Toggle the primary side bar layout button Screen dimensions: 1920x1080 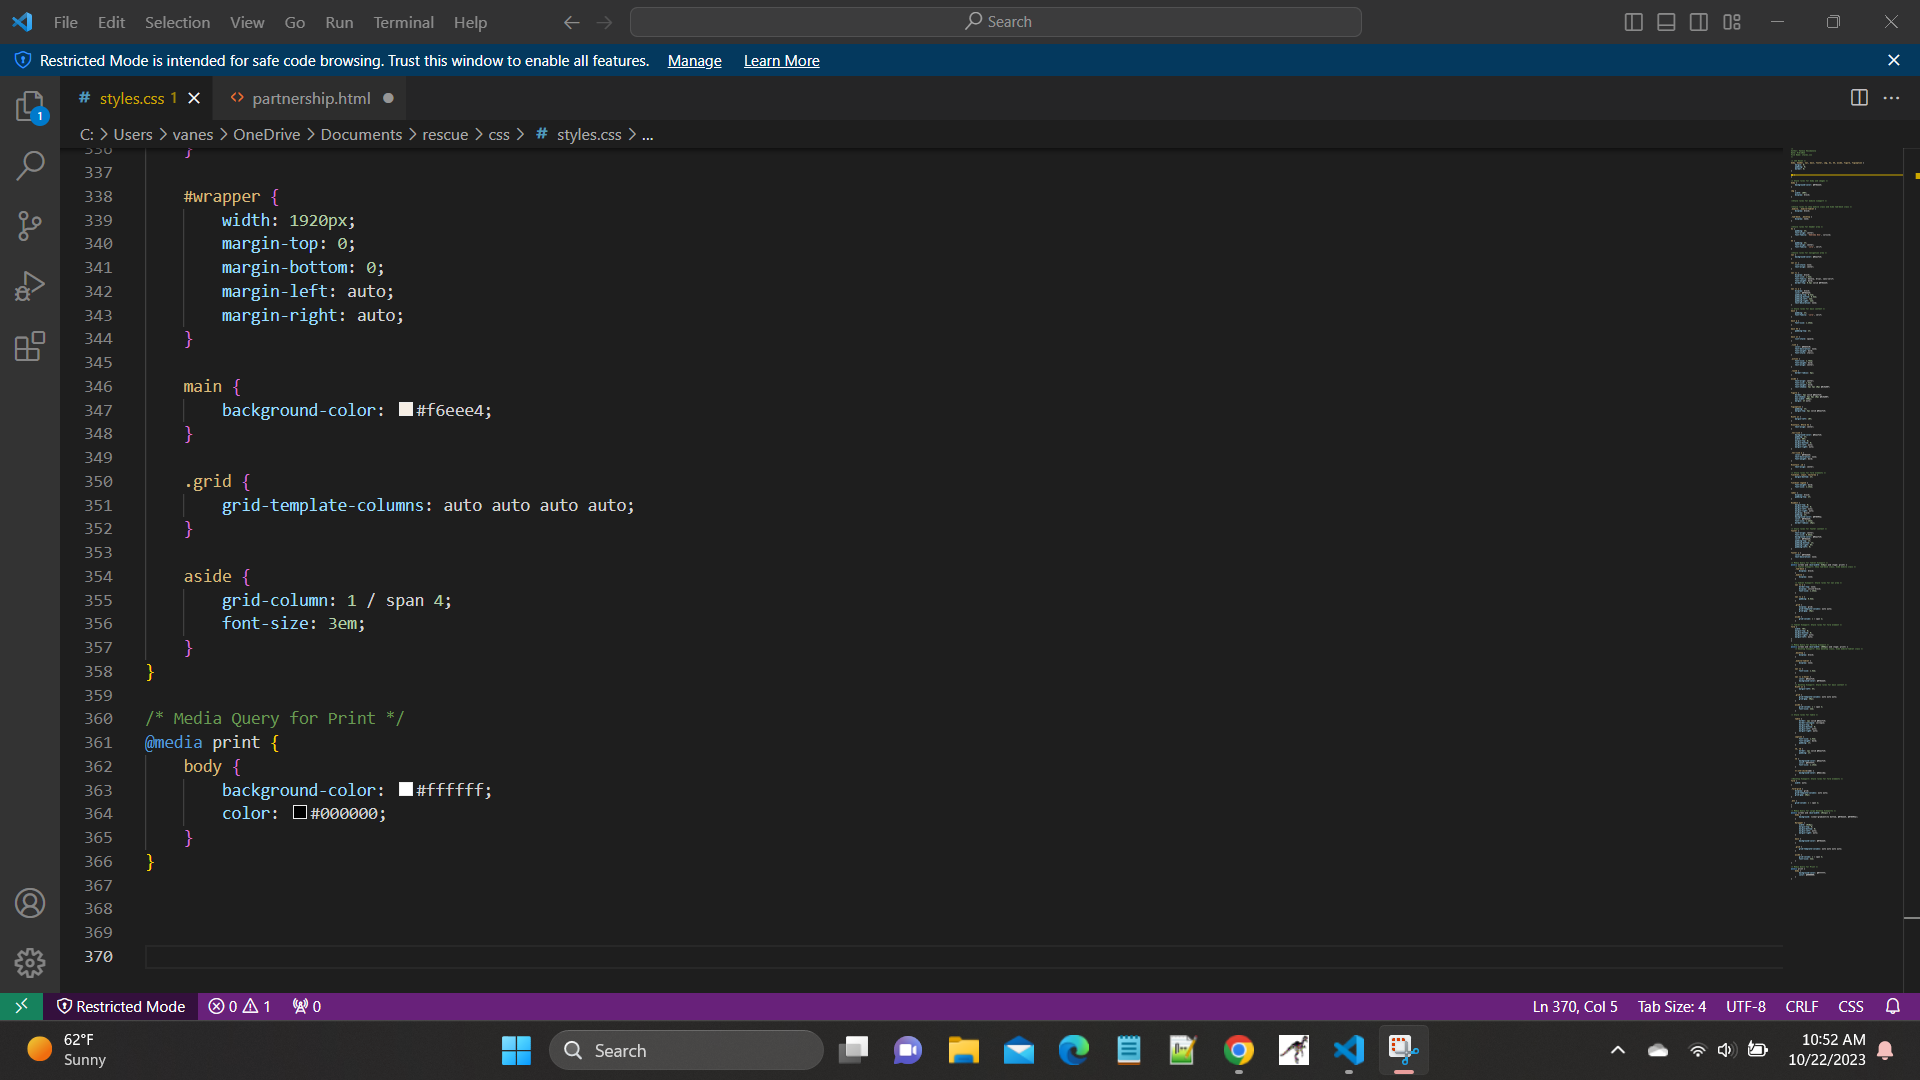[1633, 22]
